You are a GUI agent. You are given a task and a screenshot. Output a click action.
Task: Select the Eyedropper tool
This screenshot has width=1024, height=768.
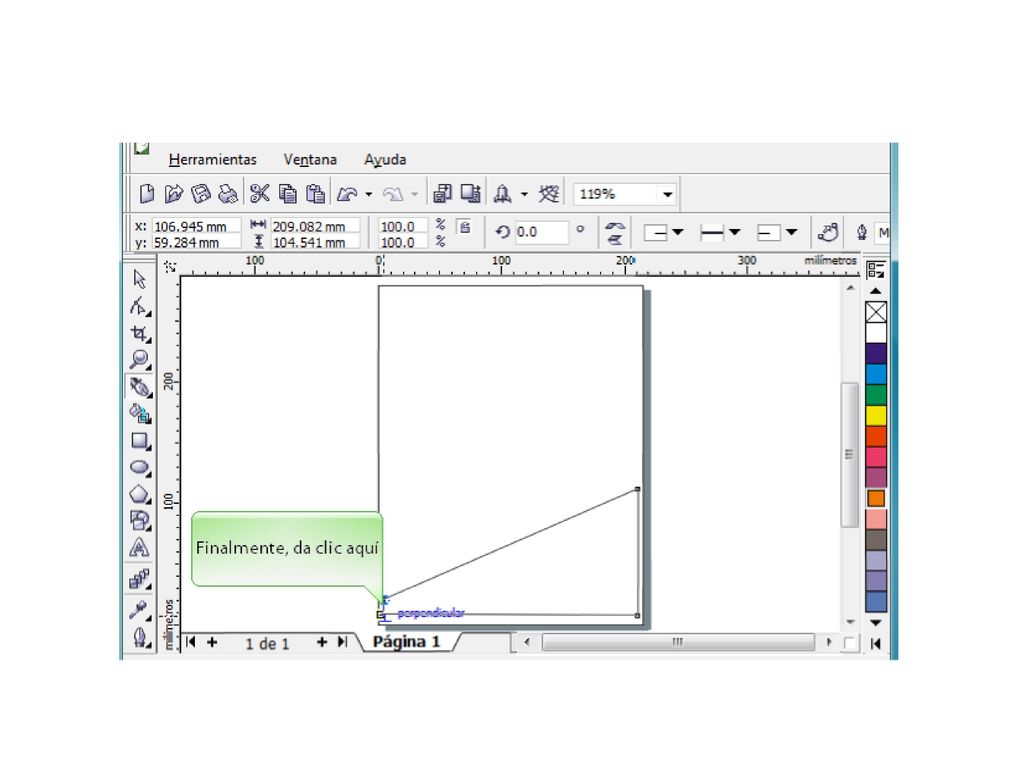coord(139,609)
